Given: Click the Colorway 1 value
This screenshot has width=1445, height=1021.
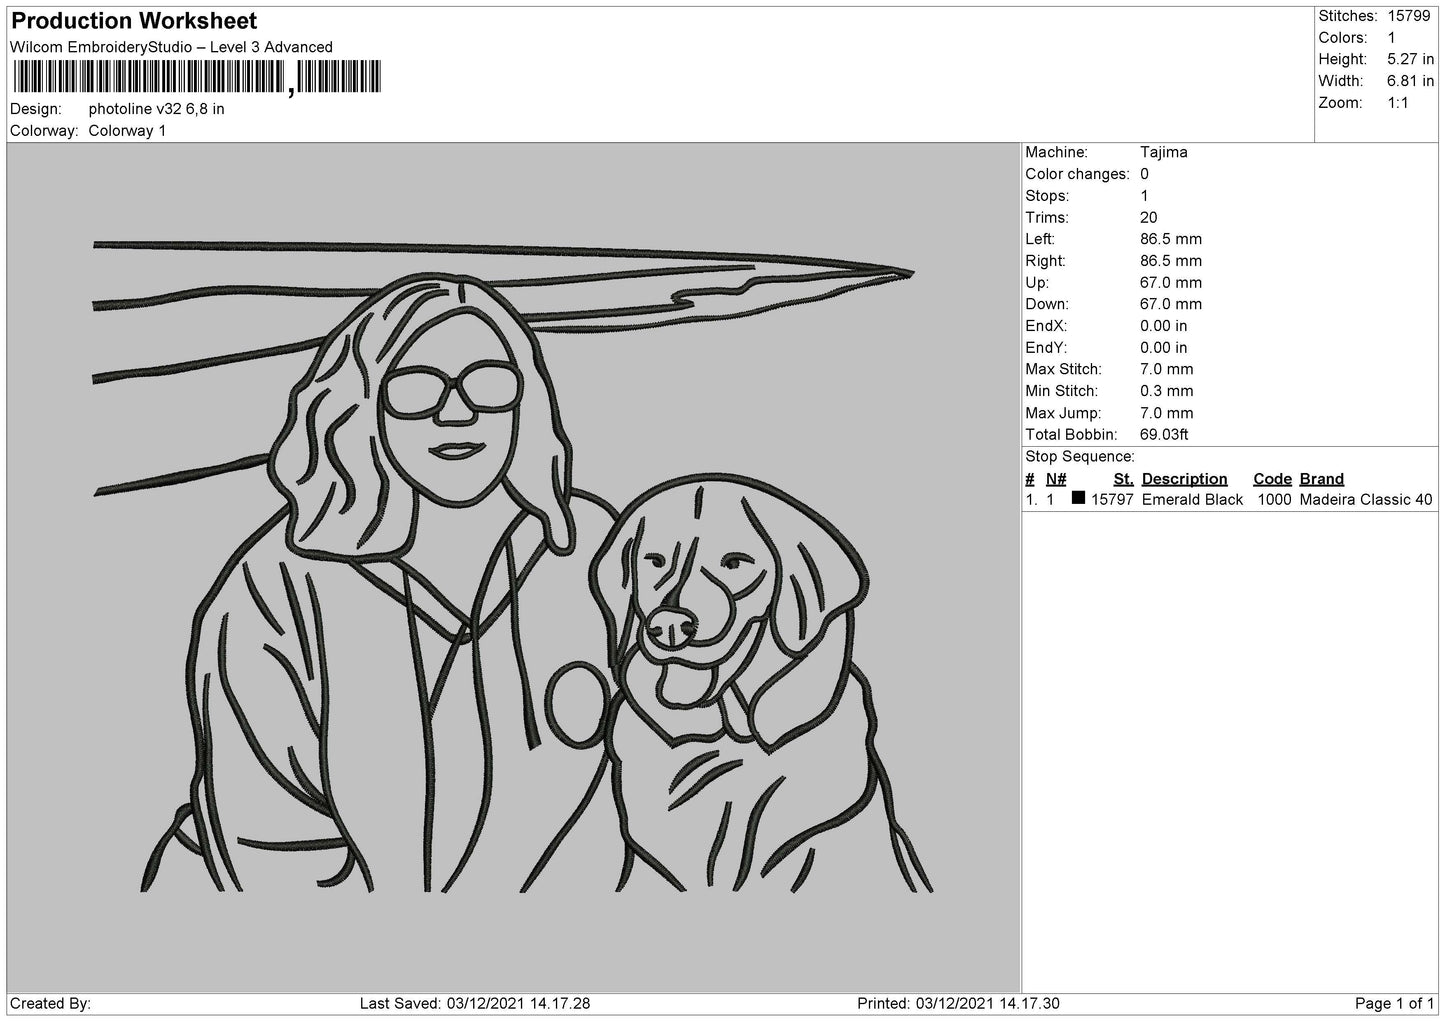Looking at the screenshot, I should pyautogui.click(x=127, y=131).
